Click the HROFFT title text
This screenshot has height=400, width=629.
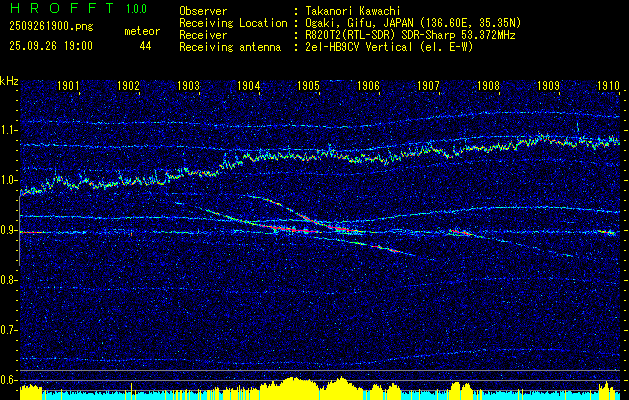click(x=62, y=8)
